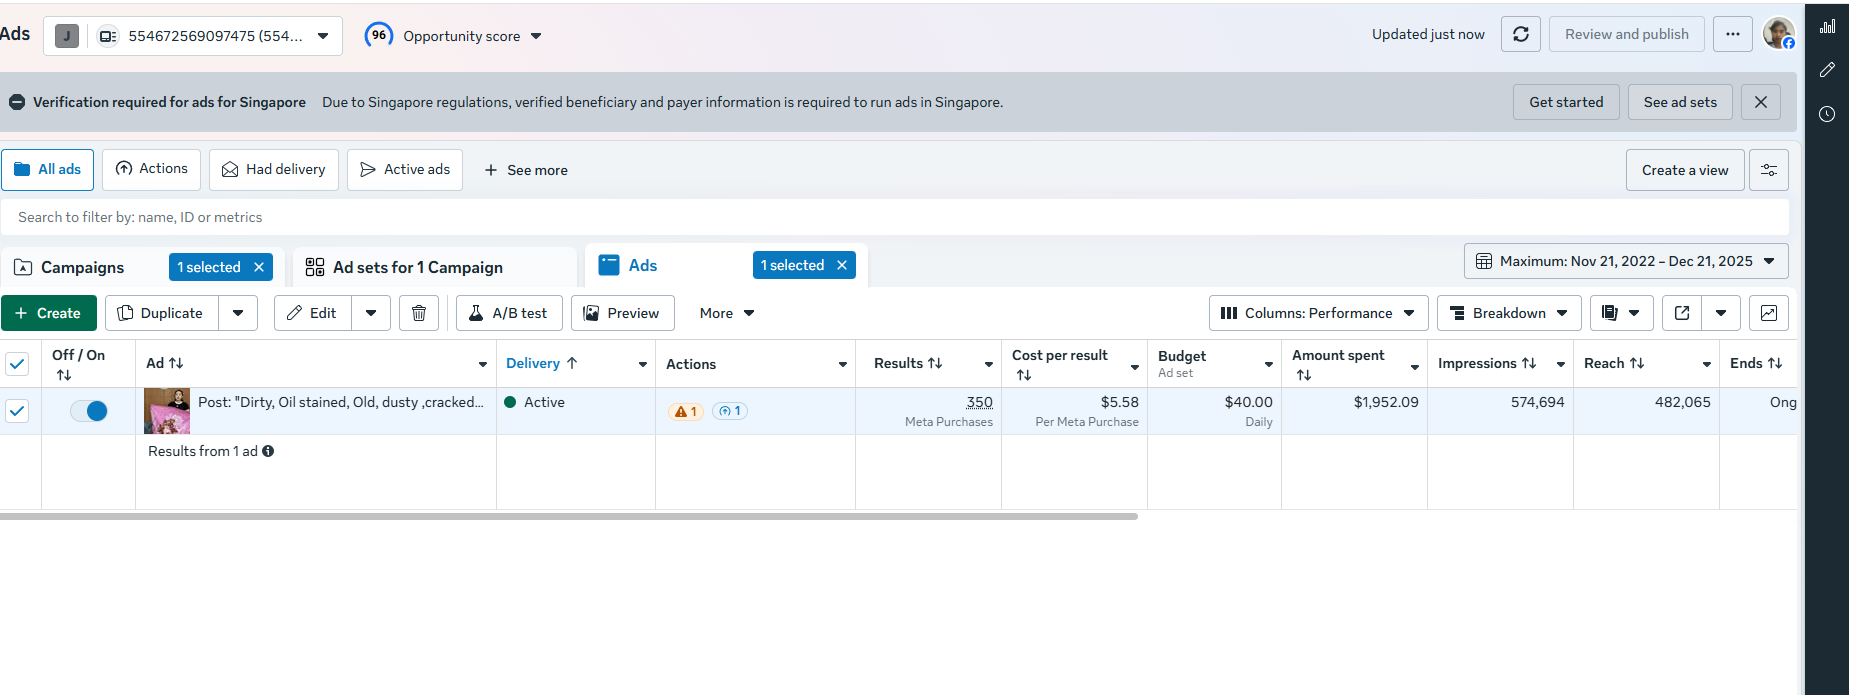Viewport: 1849px width, 695px height.
Task: Click the export share icon button
Action: click(1682, 313)
